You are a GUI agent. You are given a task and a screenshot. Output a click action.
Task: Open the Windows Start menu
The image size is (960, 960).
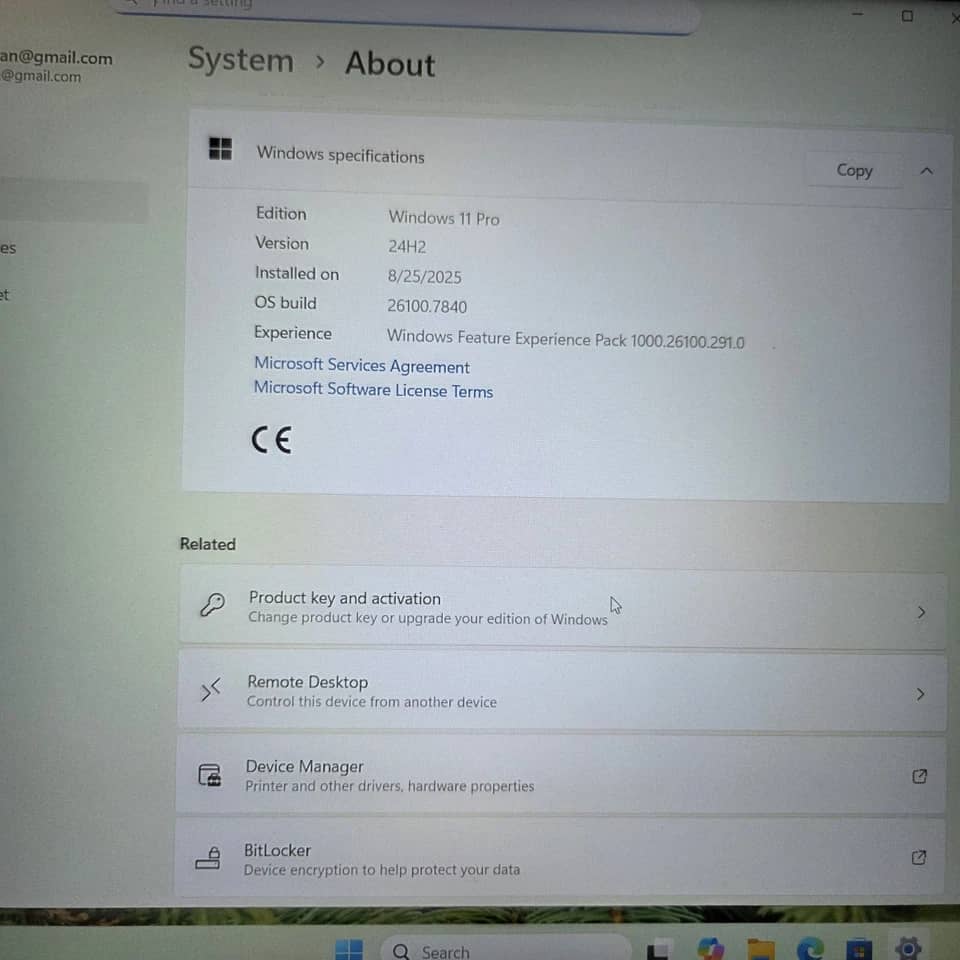tap(350, 950)
